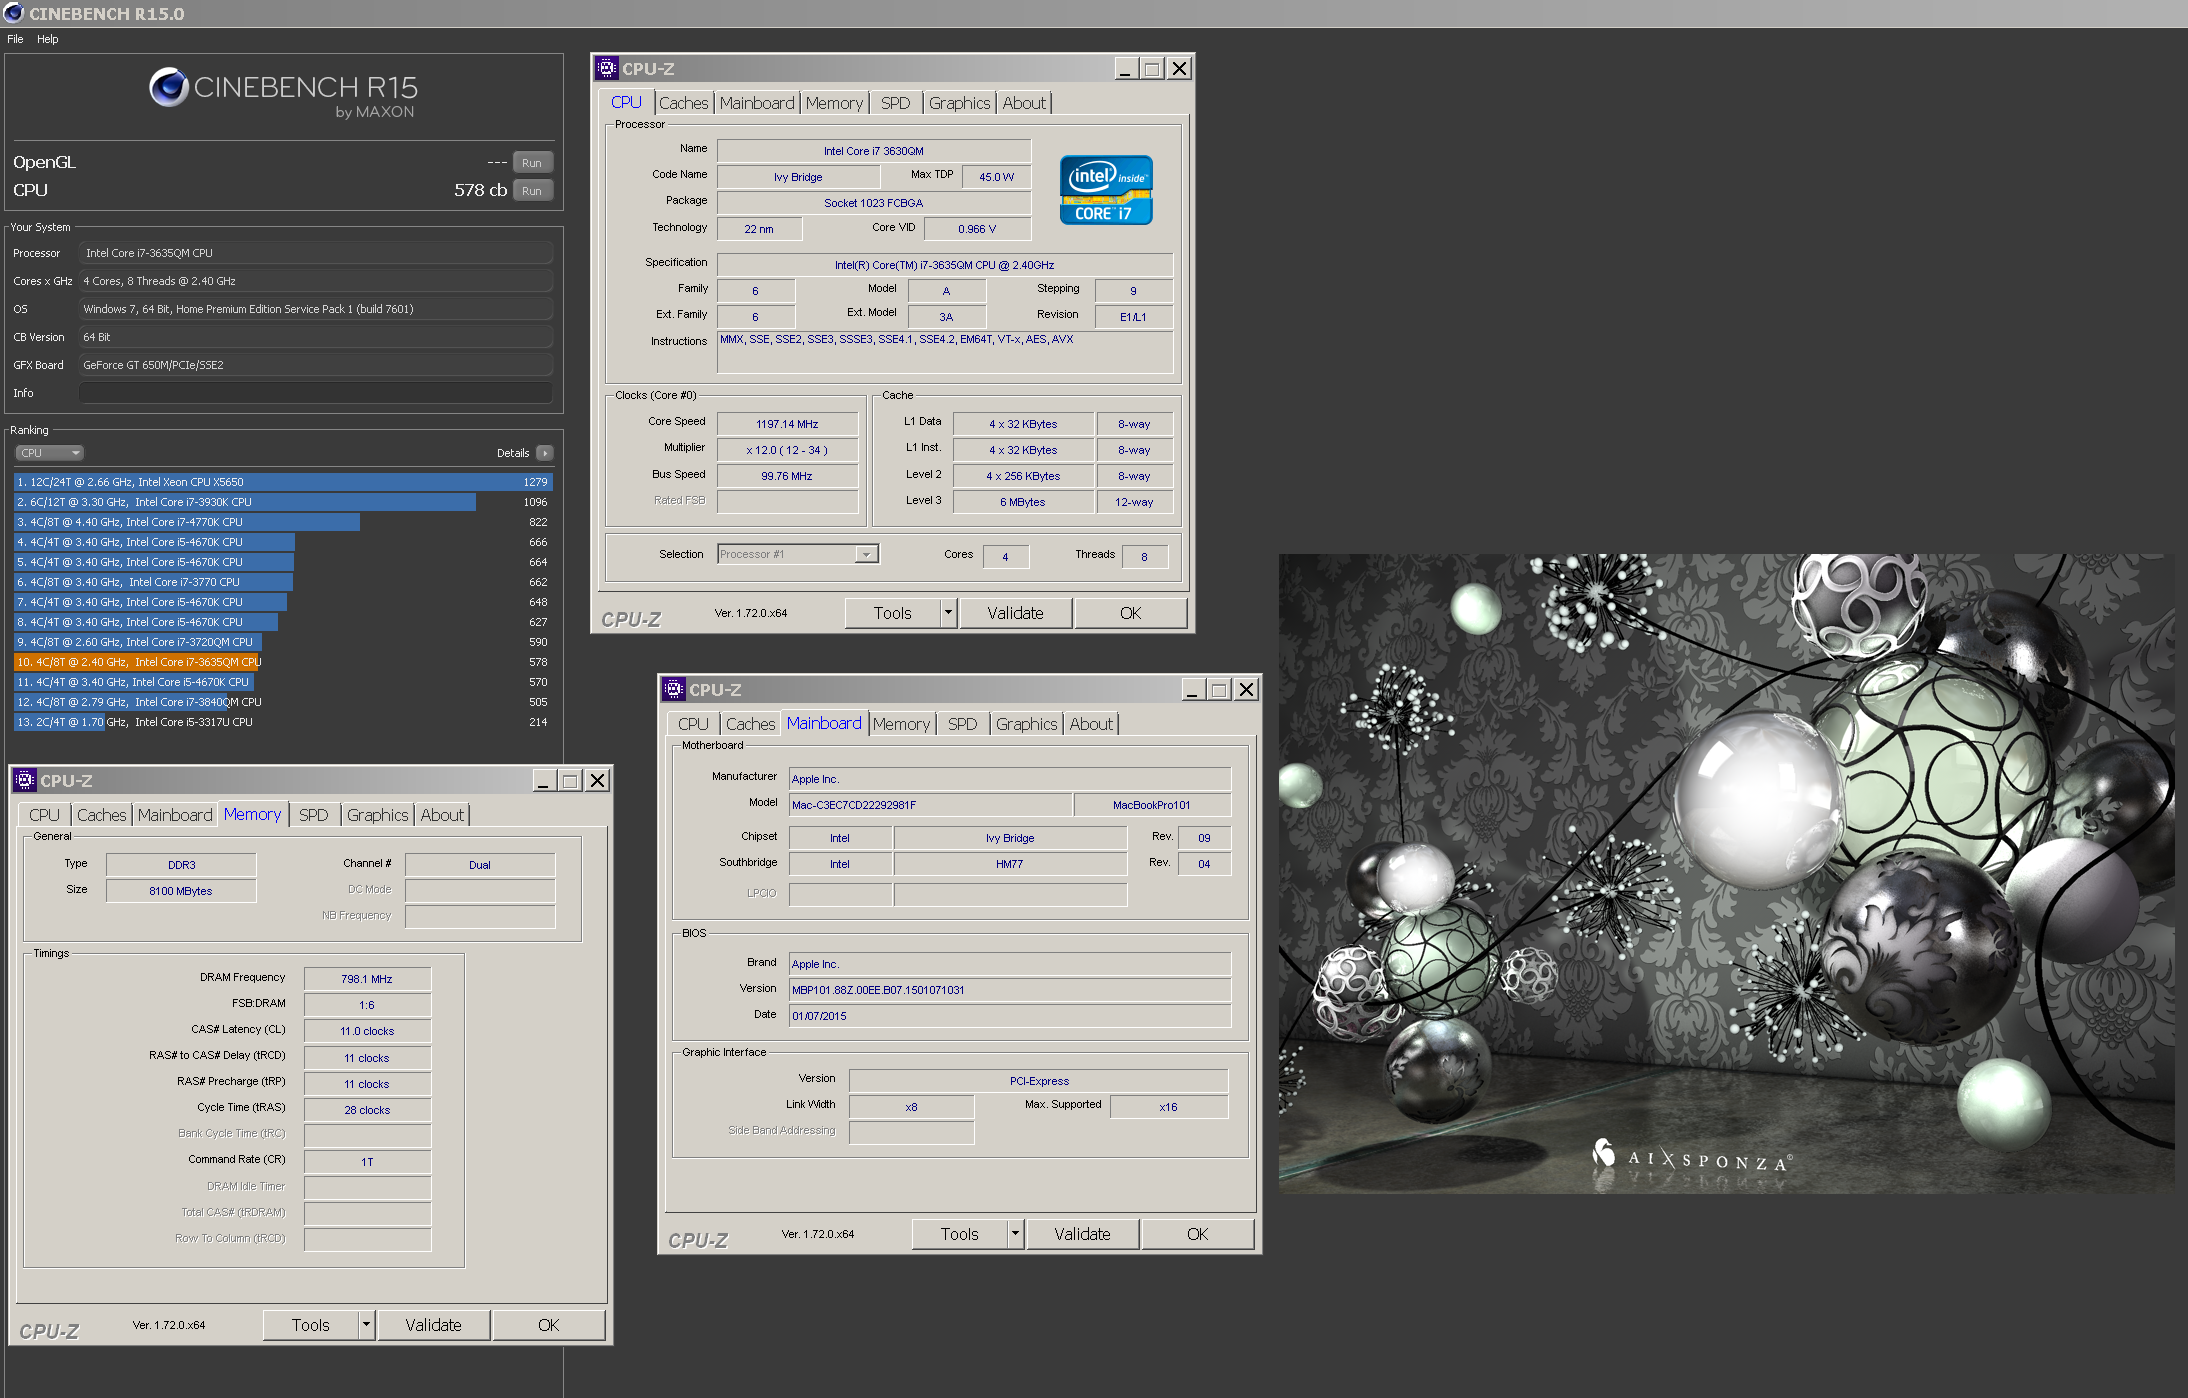Select Core i7-3930K ranking bar row

point(283,502)
